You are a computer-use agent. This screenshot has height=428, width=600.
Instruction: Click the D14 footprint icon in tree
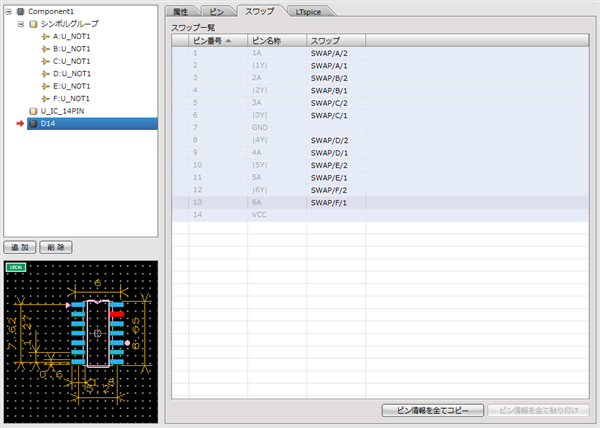34,124
